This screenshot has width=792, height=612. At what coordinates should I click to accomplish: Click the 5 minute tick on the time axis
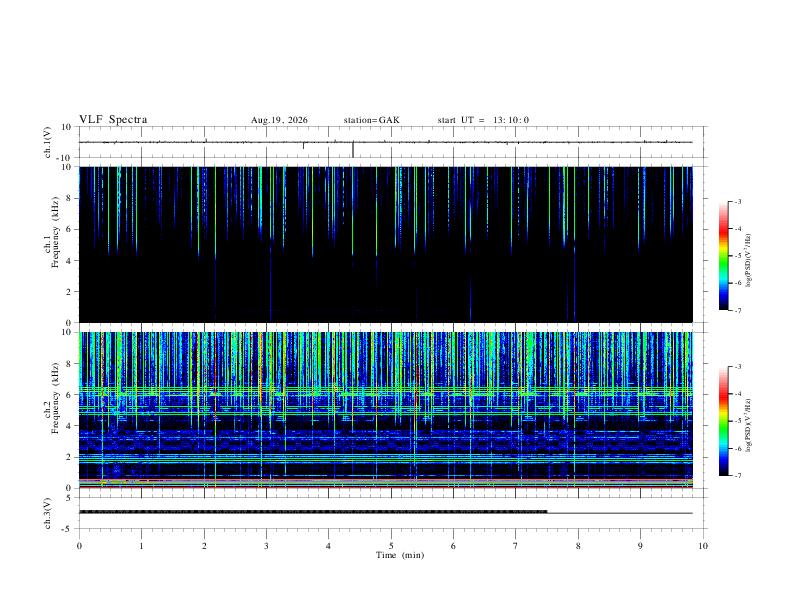pos(391,546)
